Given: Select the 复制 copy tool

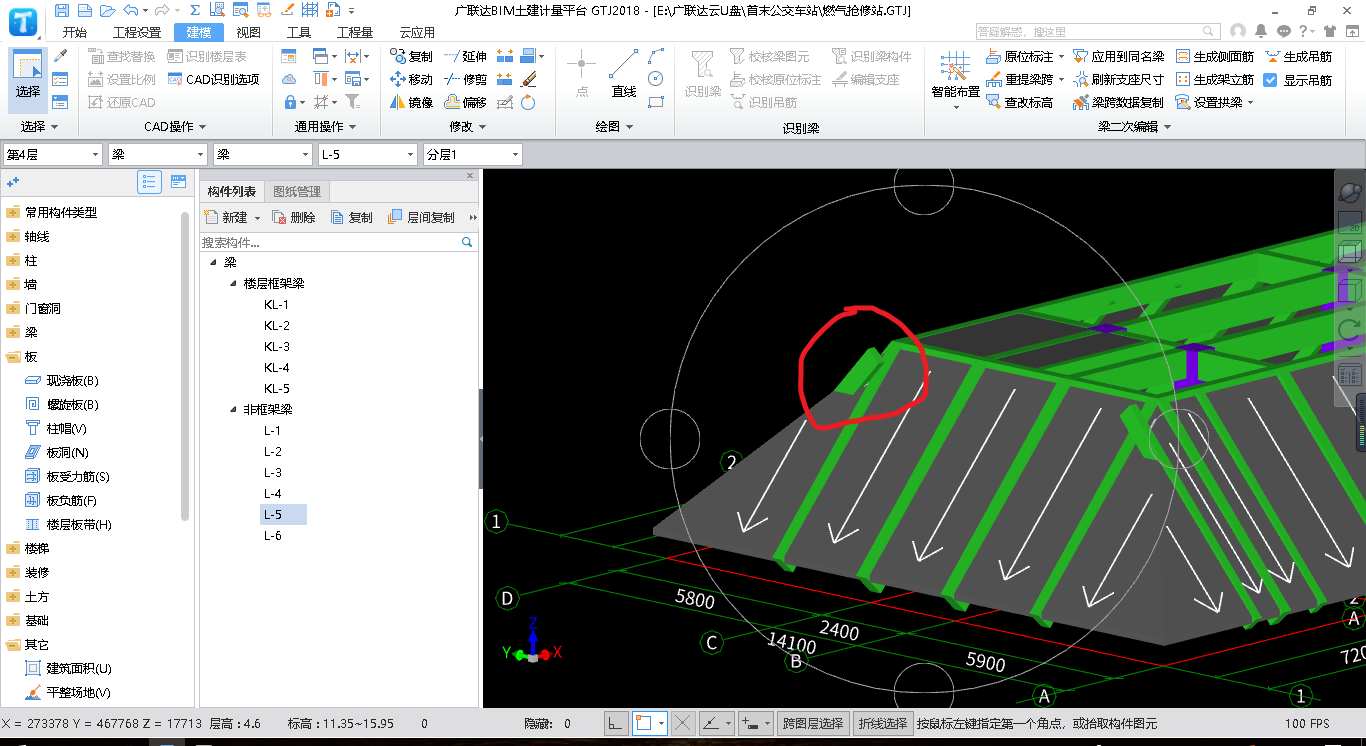Looking at the screenshot, I should point(412,57).
